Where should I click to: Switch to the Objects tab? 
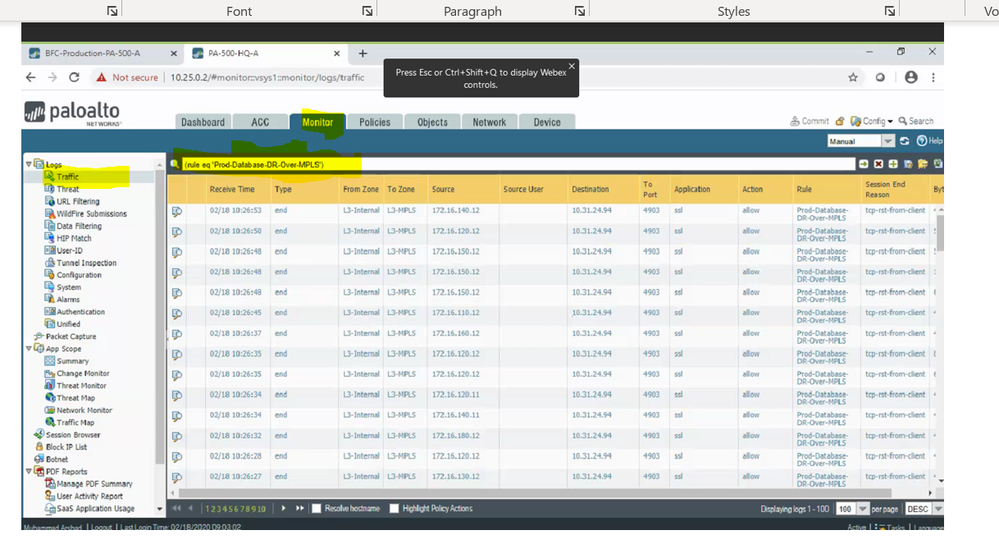point(432,122)
